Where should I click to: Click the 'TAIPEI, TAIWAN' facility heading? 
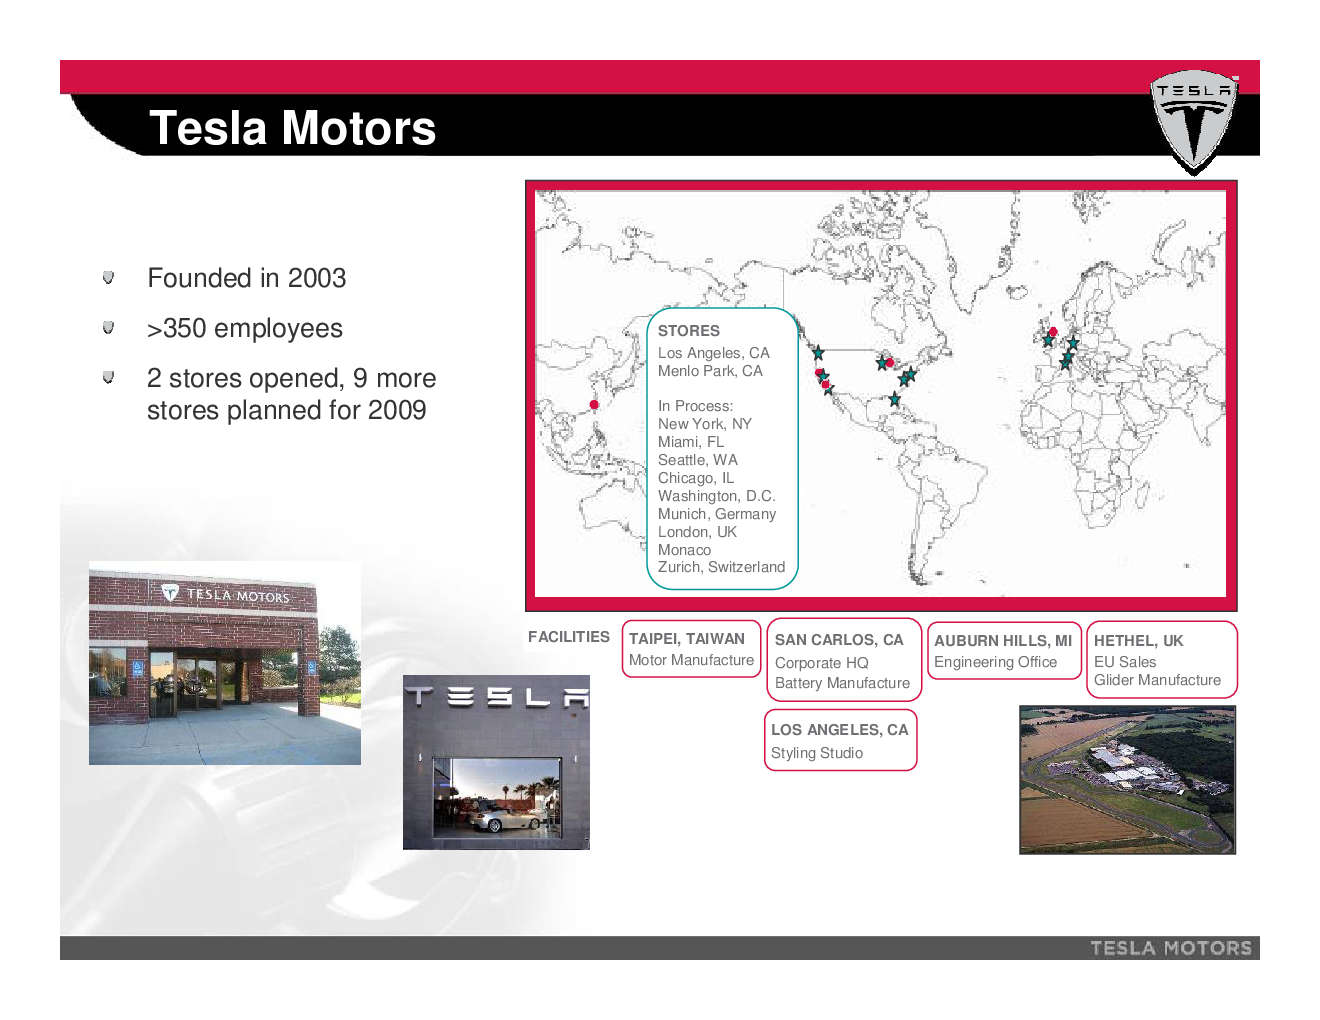pos(687,639)
